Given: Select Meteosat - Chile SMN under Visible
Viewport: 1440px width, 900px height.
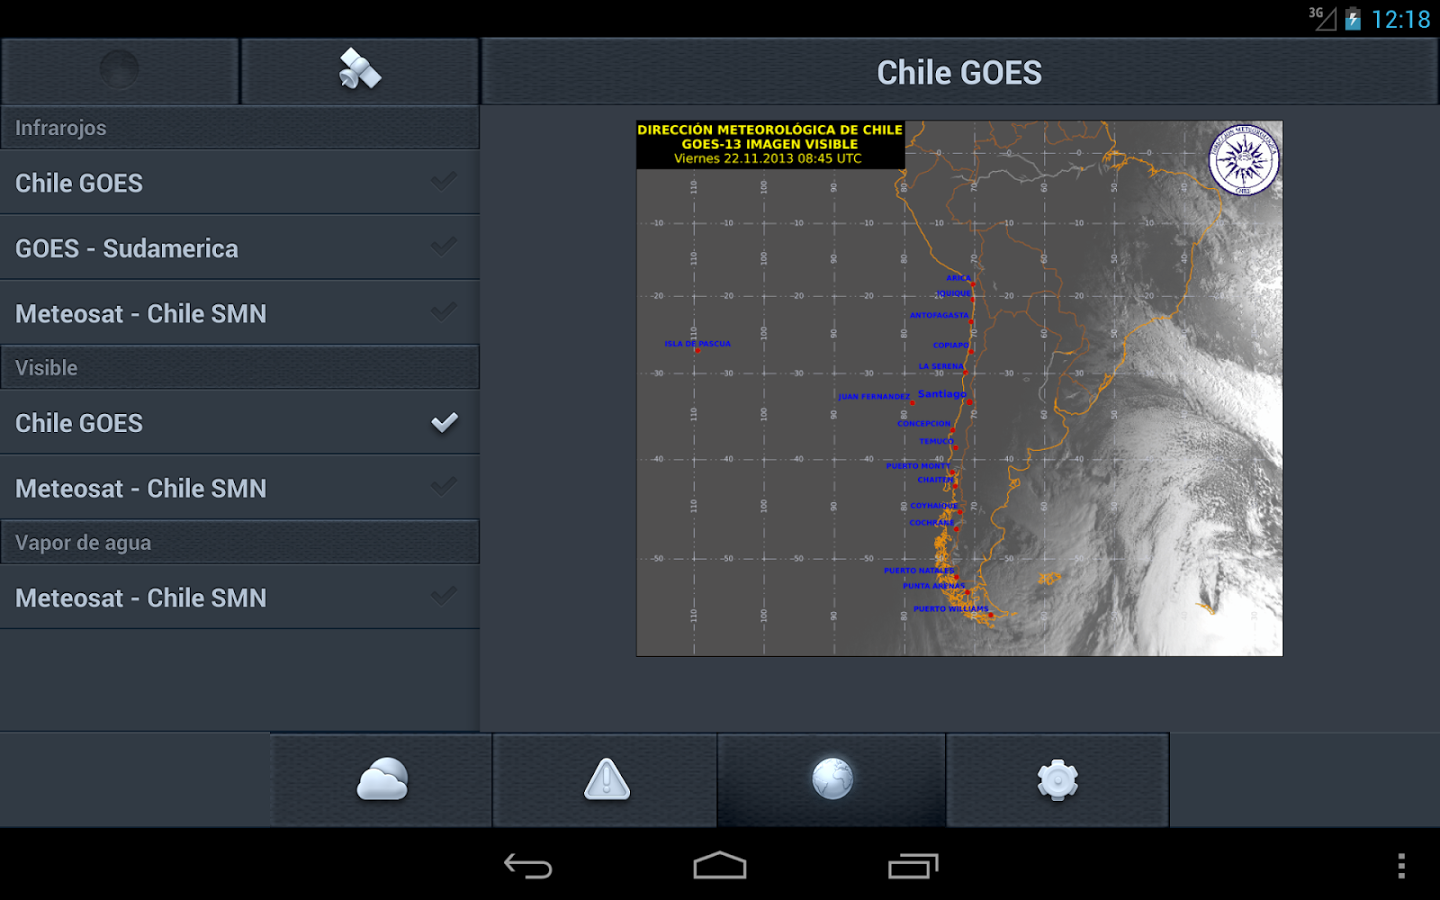Looking at the screenshot, I should click(x=240, y=488).
